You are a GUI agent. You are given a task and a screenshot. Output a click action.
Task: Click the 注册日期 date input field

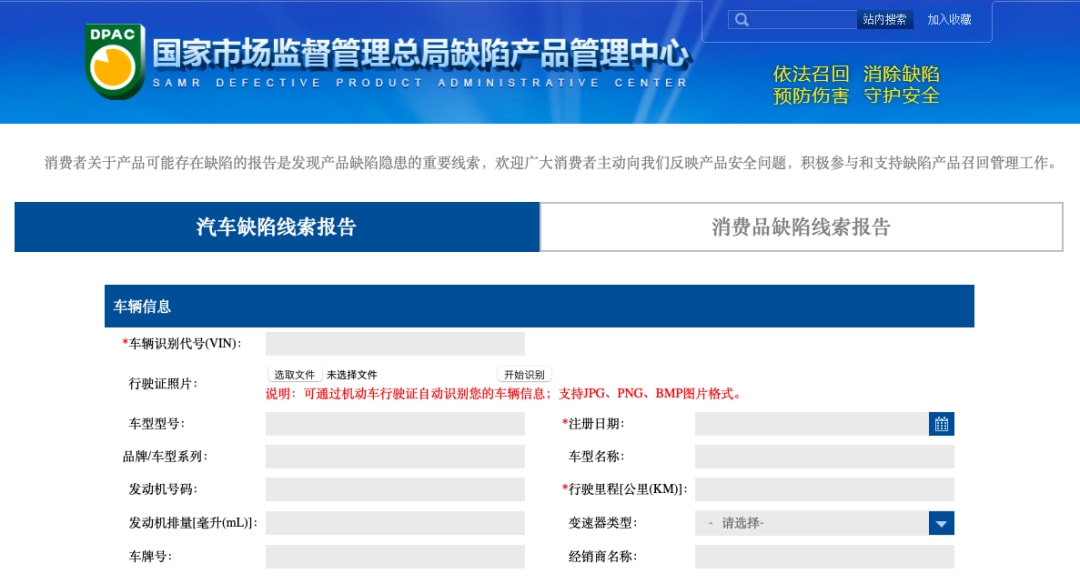[811, 424]
